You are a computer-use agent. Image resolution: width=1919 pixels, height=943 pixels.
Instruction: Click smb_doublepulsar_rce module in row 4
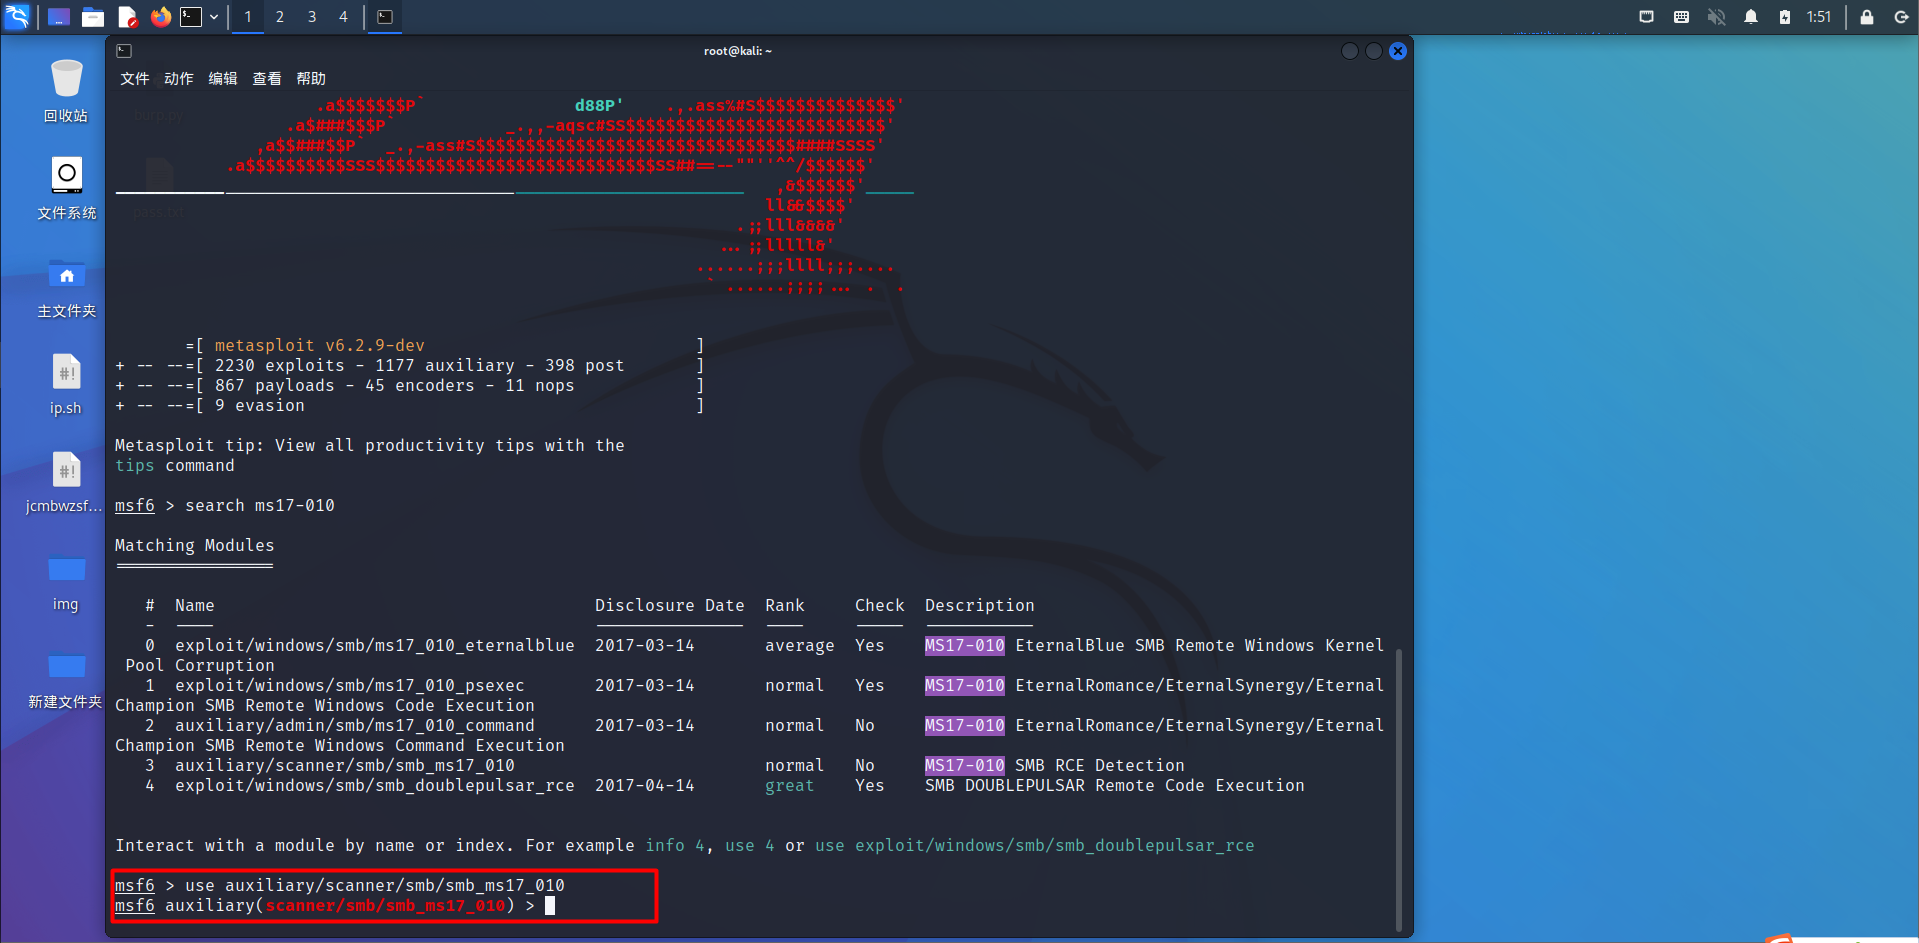click(375, 786)
